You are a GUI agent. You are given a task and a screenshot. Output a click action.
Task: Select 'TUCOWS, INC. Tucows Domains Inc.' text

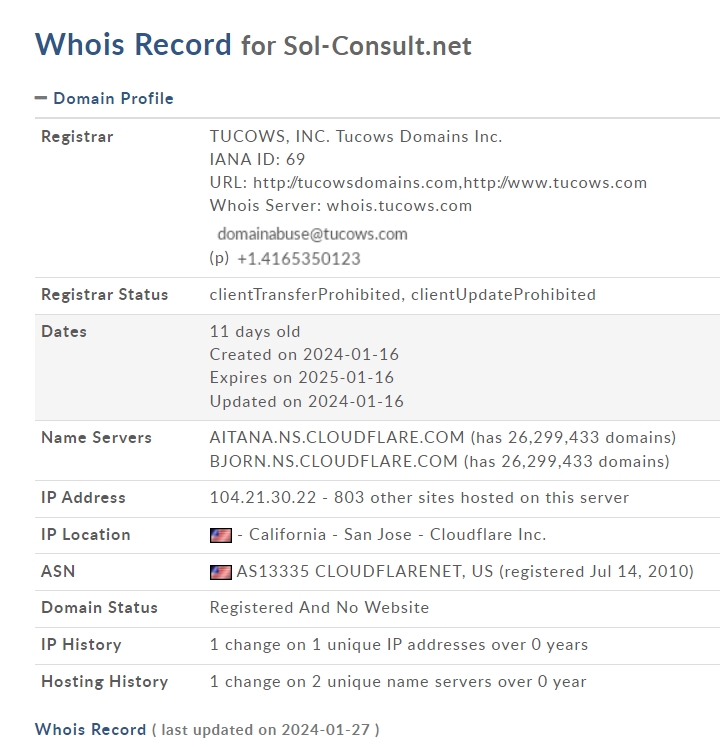coord(356,136)
